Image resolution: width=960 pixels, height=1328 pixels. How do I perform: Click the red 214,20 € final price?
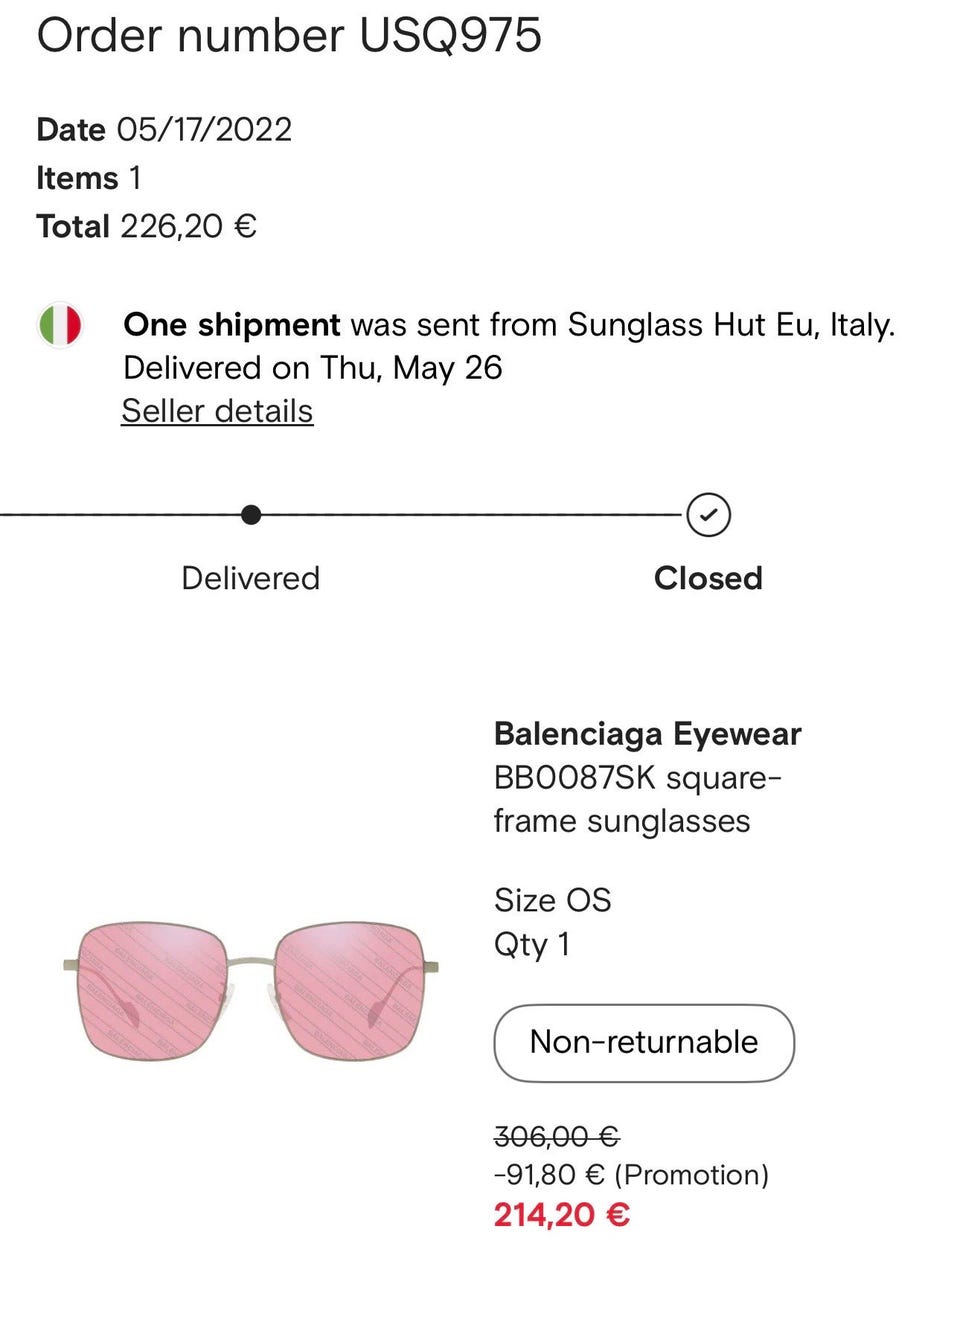point(561,1215)
